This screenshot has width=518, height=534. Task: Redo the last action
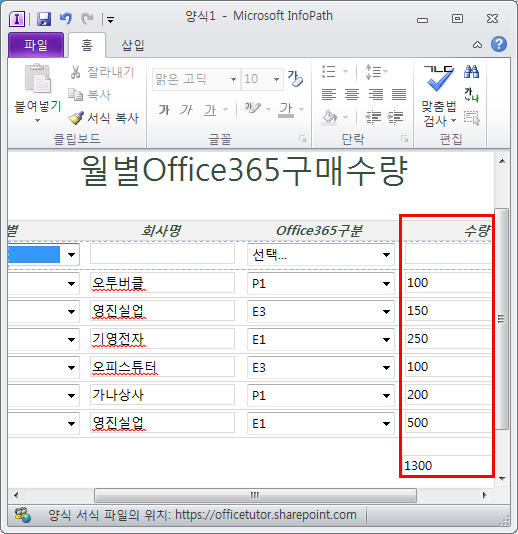click(87, 18)
